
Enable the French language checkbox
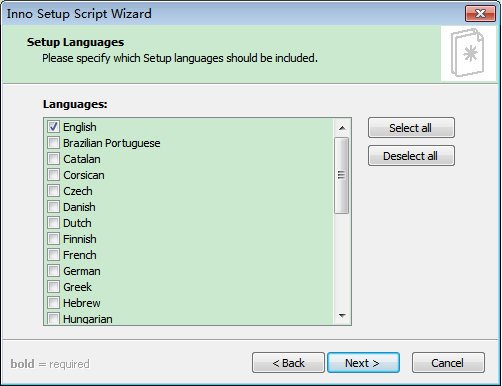(53, 255)
